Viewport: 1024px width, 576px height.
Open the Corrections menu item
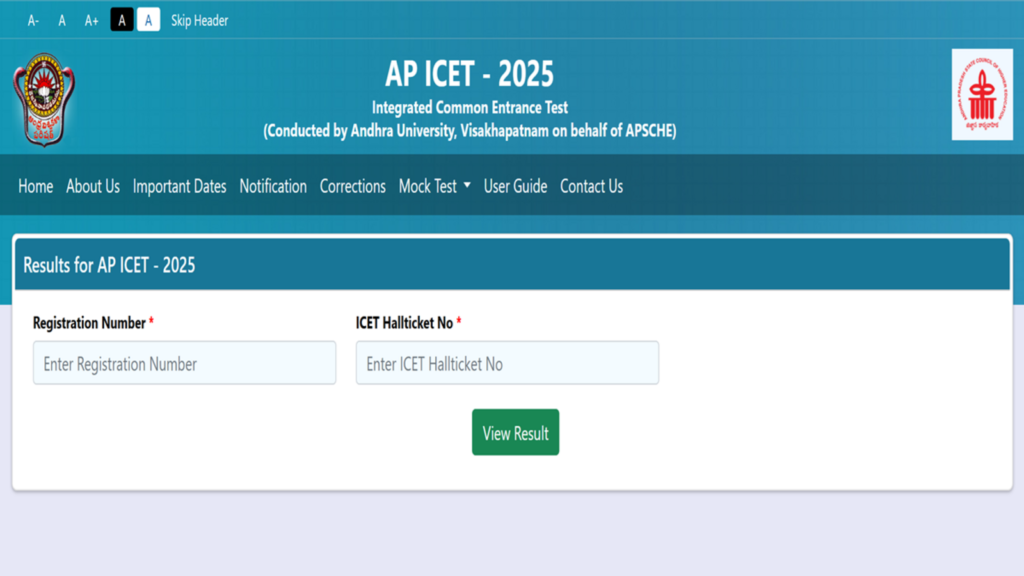point(353,186)
